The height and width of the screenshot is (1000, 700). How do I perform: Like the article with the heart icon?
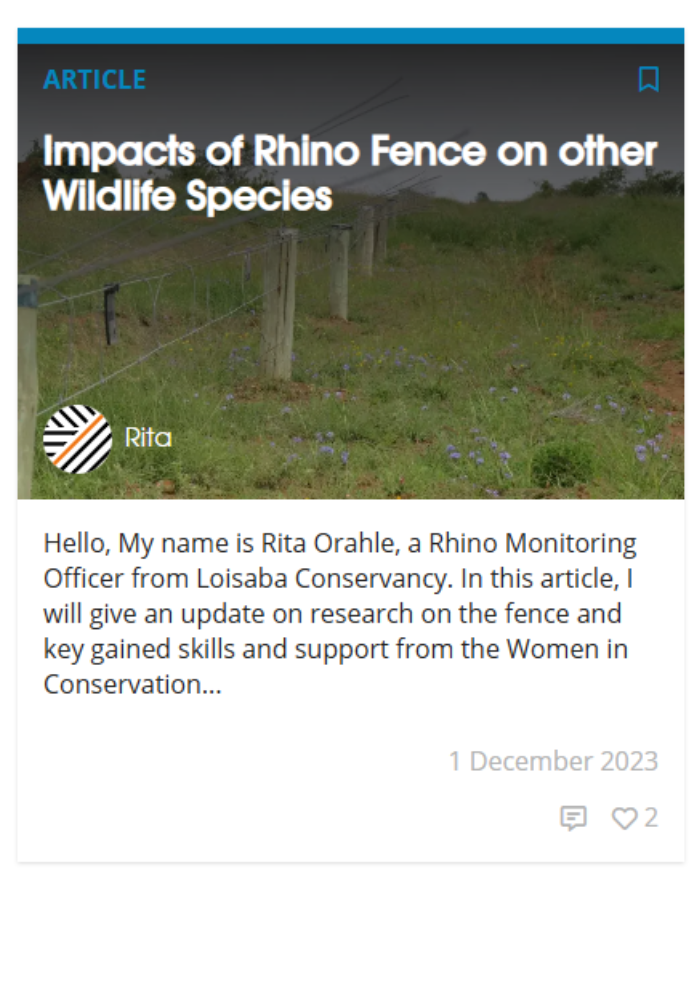click(x=624, y=818)
